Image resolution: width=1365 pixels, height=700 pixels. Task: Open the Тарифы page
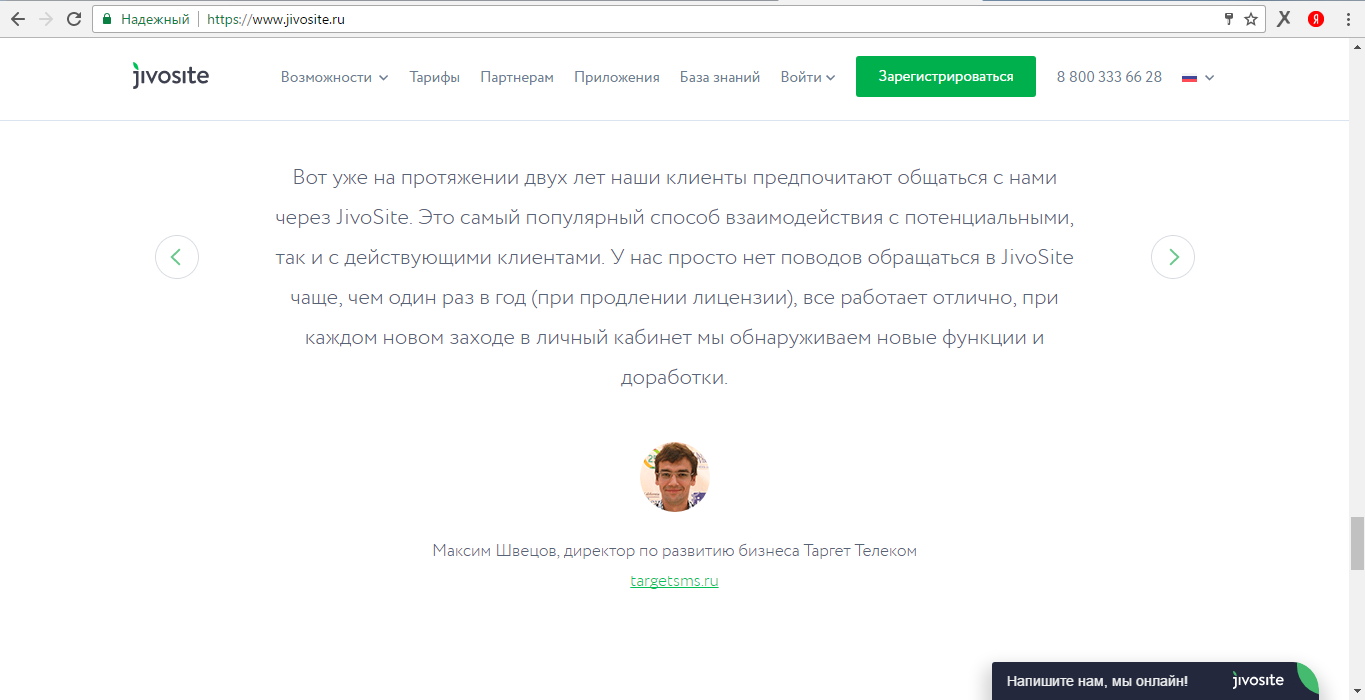[434, 77]
